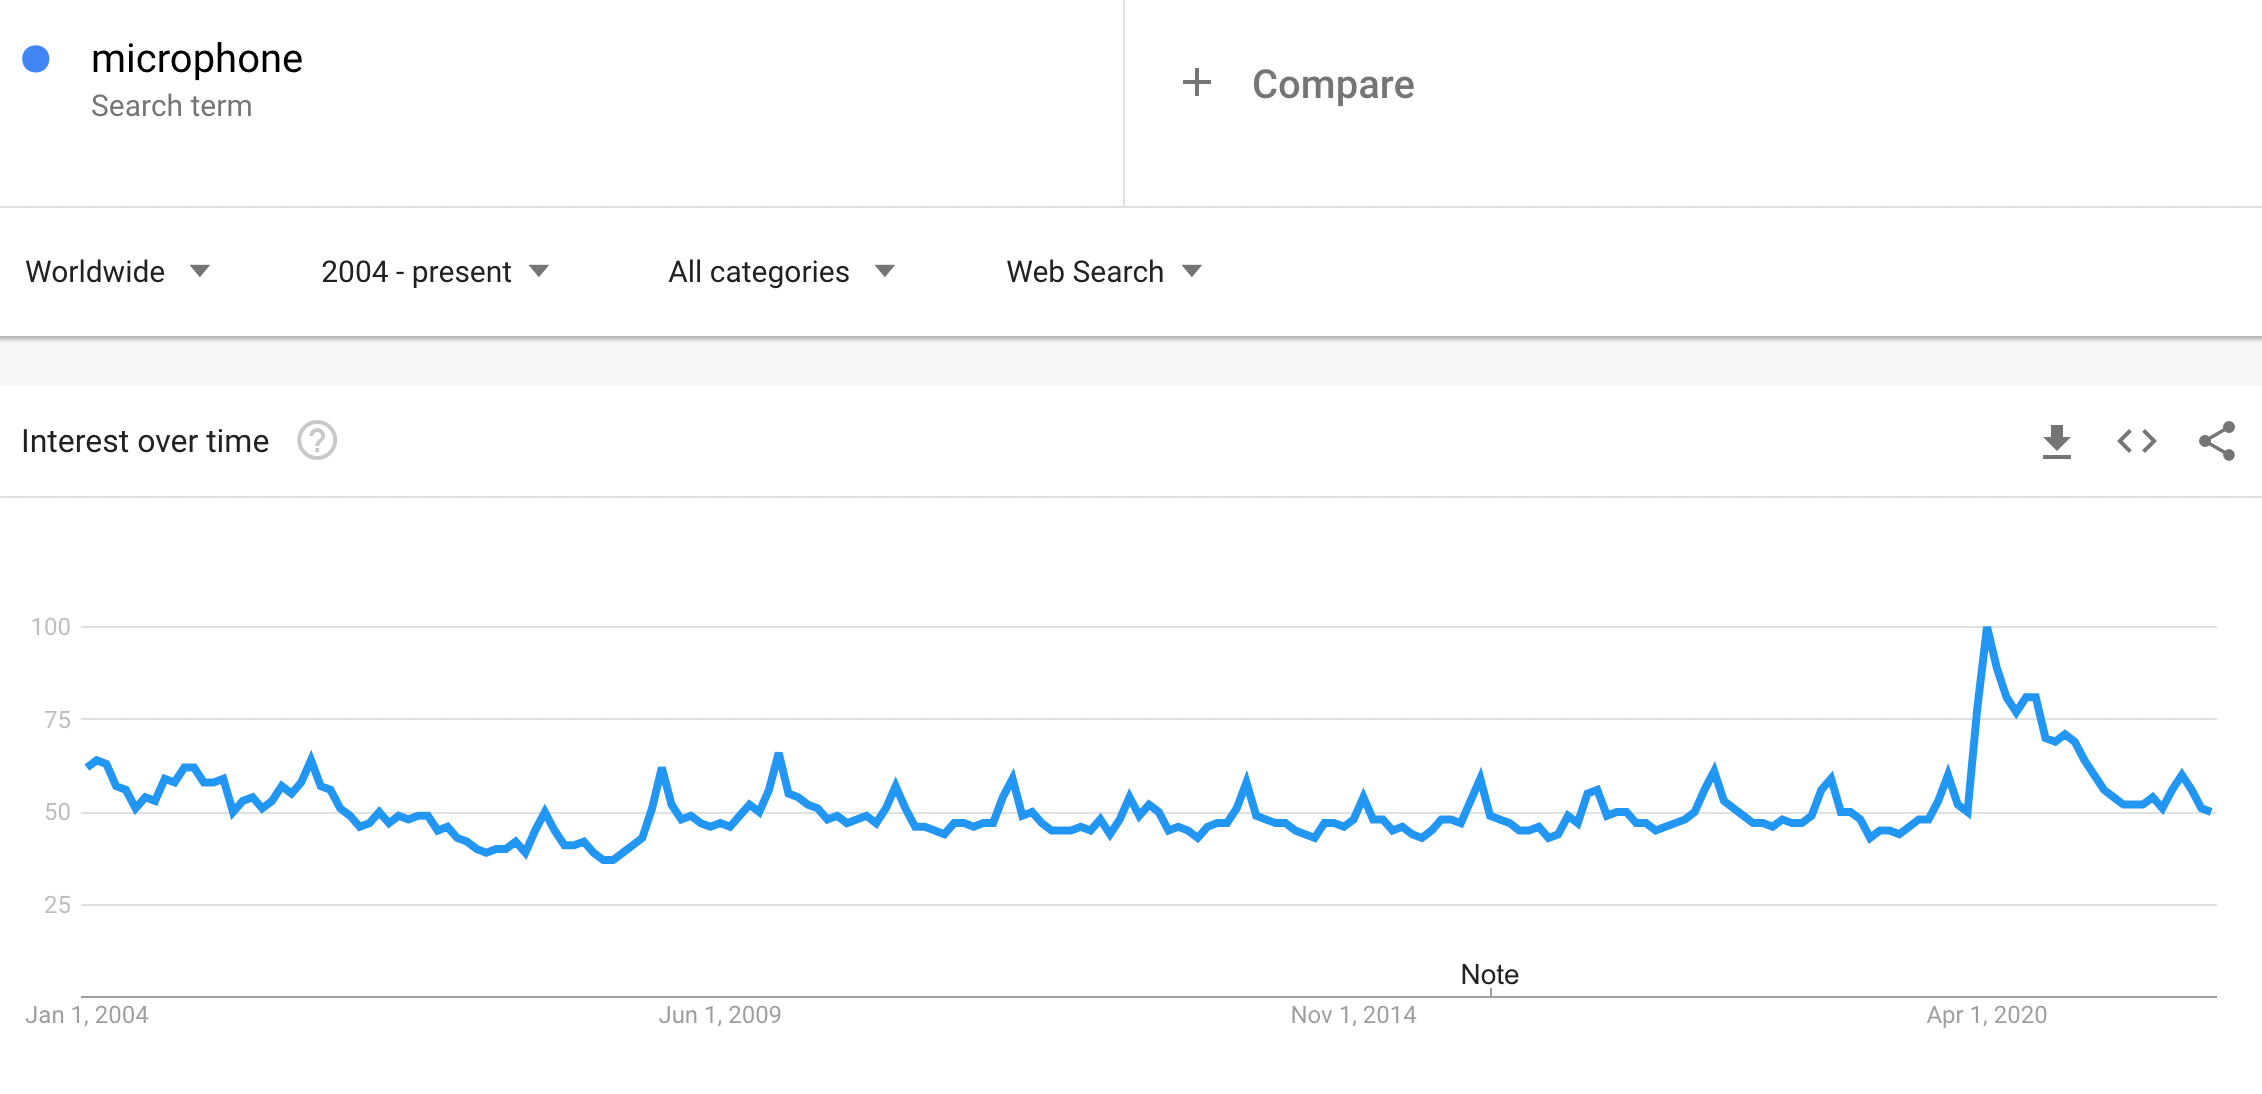2262x1094 pixels.
Task: Click the 2004 - present dropdown arrow
Action: click(539, 271)
